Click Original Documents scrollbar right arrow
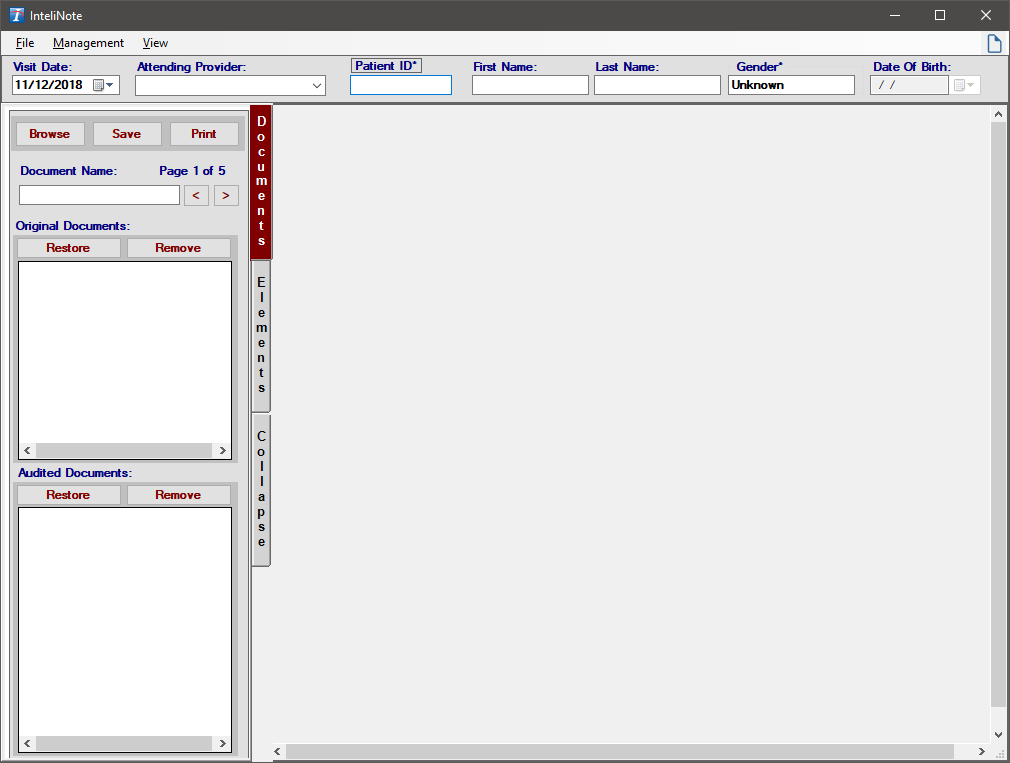The image size is (1010, 763). click(222, 451)
